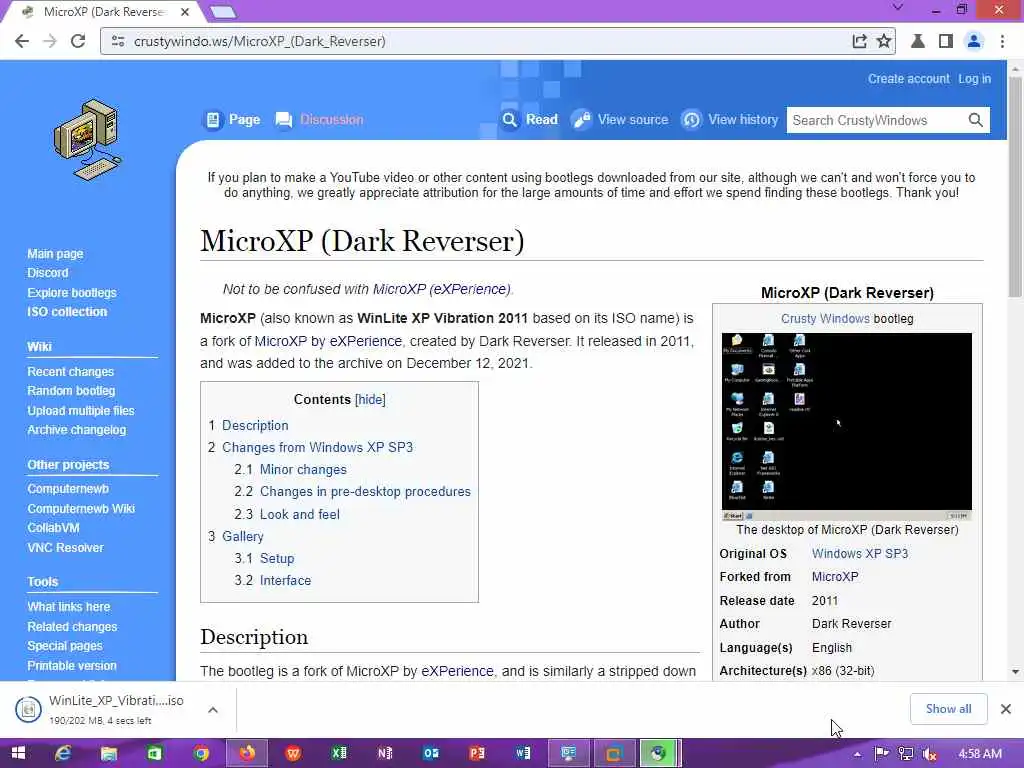Open Excel from the taskbar
1024x768 pixels.
tap(339, 754)
